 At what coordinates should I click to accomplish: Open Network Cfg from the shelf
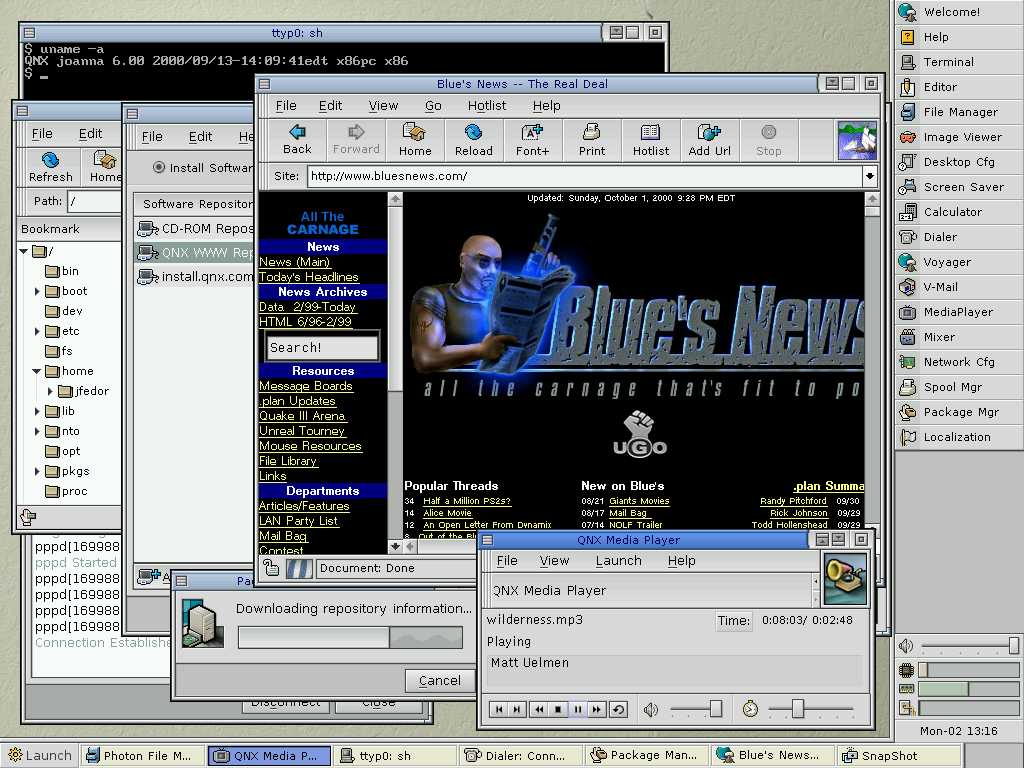pos(959,362)
